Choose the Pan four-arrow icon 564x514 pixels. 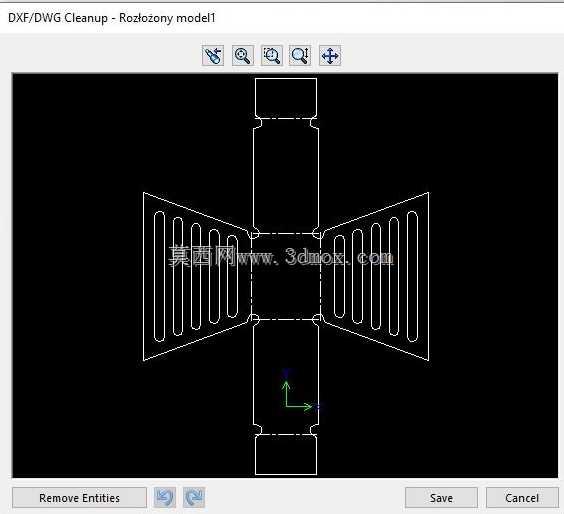tap(330, 56)
